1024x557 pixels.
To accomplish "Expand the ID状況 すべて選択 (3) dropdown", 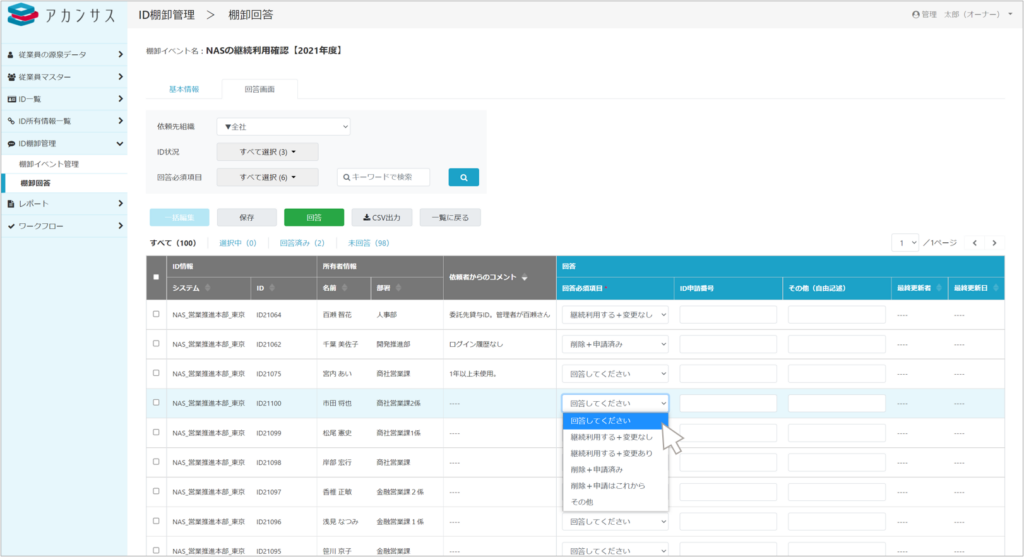I will [x=268, y=152].
